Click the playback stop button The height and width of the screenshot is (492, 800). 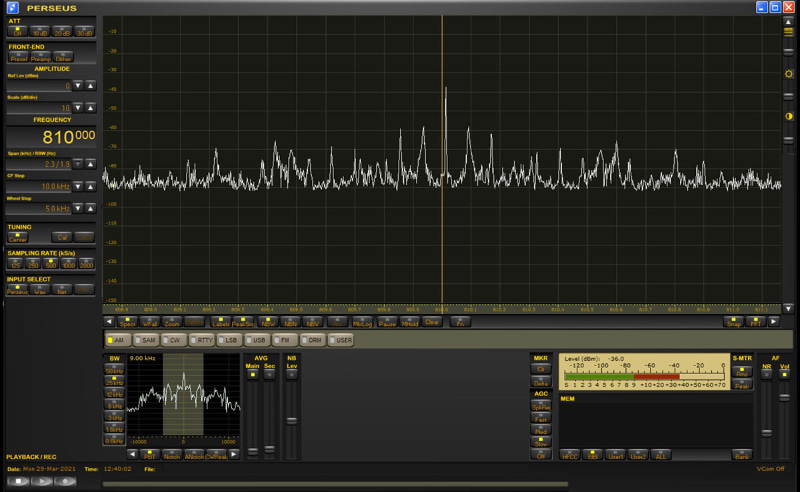[x=18, y=481]
